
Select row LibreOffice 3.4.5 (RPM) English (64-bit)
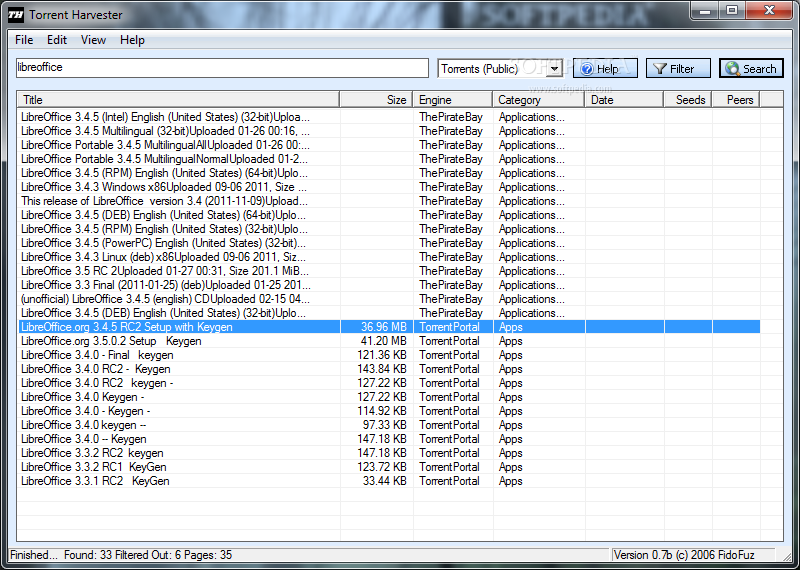tap(389, 173)
